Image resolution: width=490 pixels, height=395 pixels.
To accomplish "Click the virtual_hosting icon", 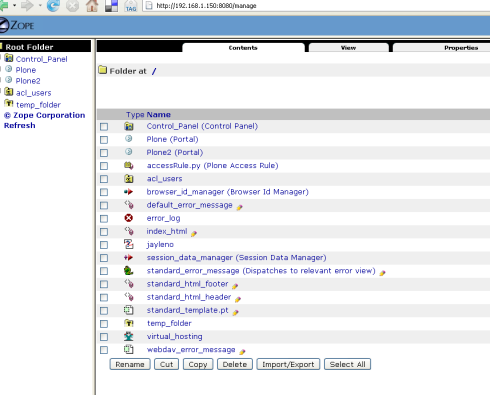I will pyautogui.click(x=129, y=336).
